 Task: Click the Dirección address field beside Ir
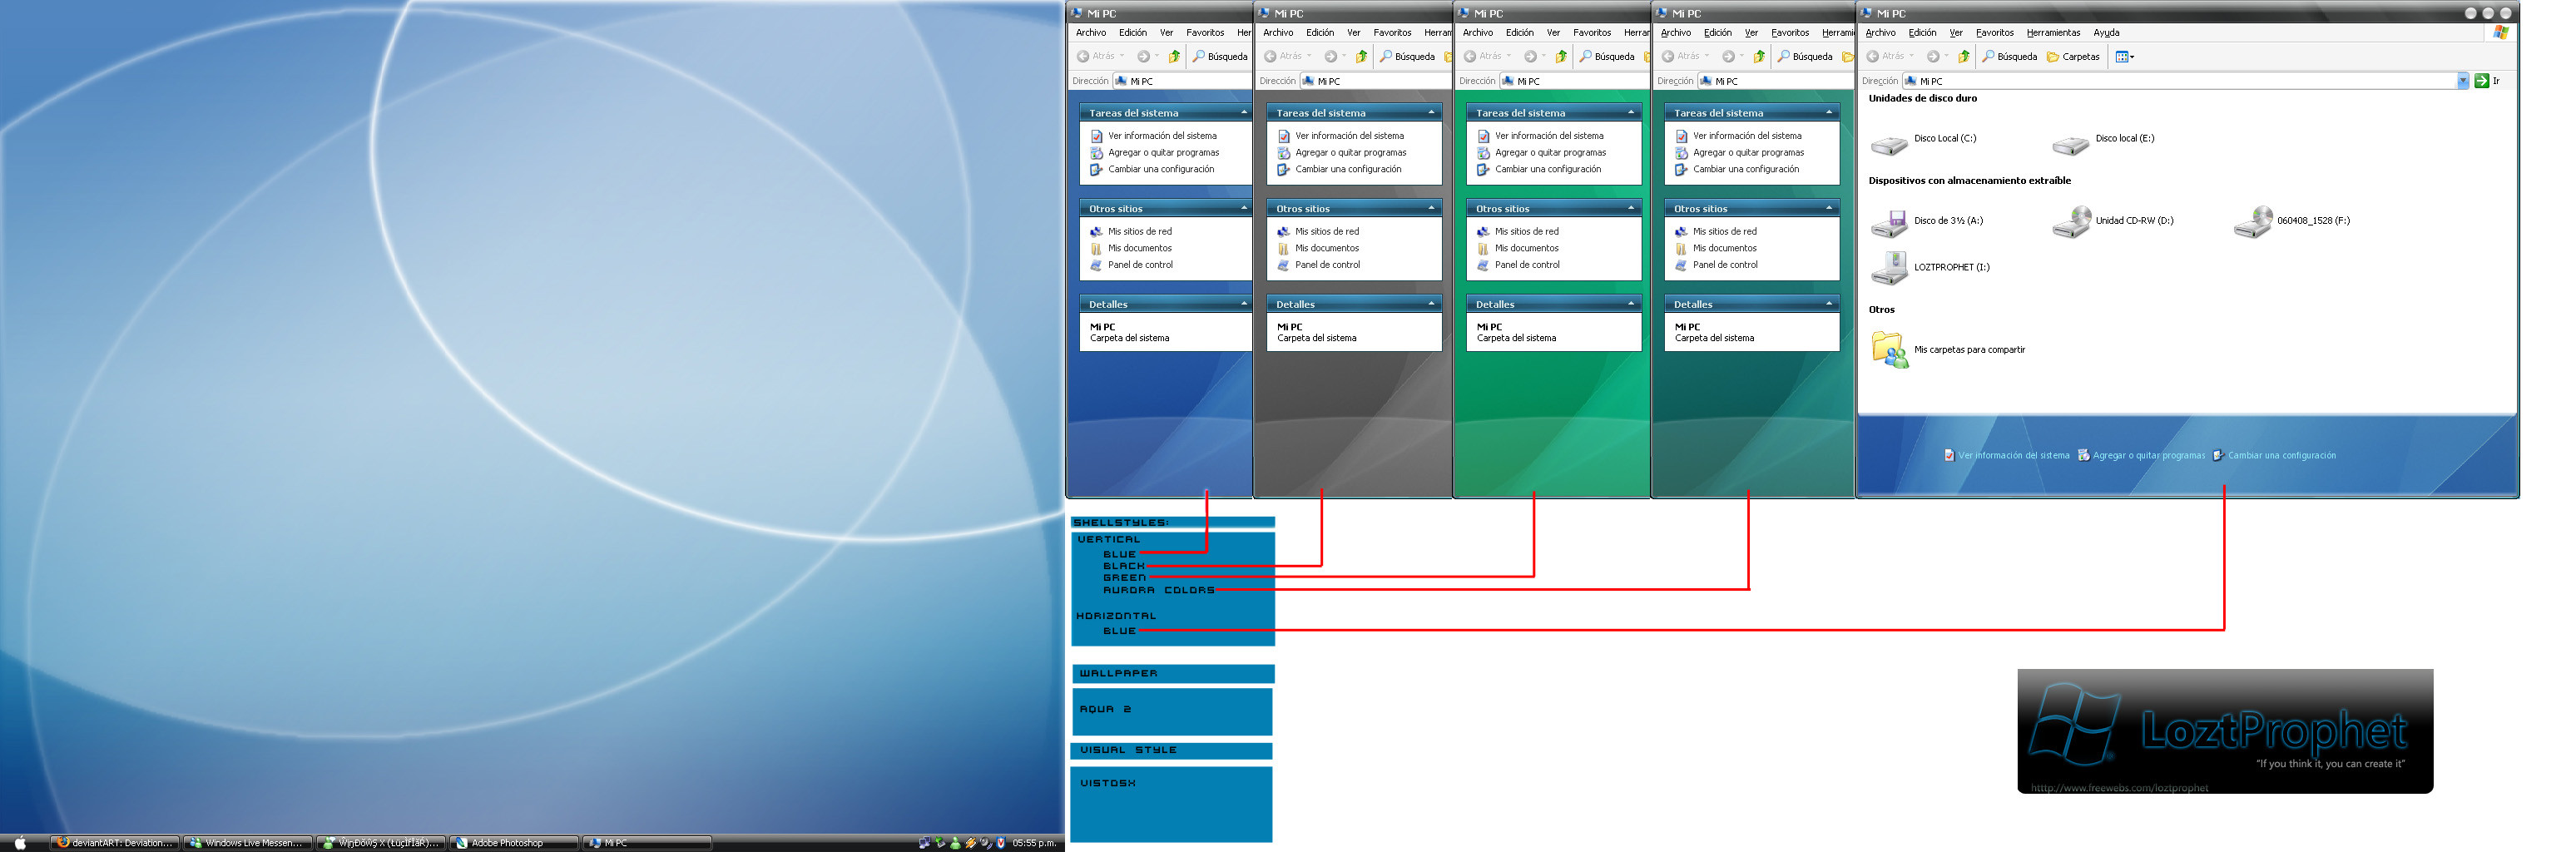[2180, 81]
